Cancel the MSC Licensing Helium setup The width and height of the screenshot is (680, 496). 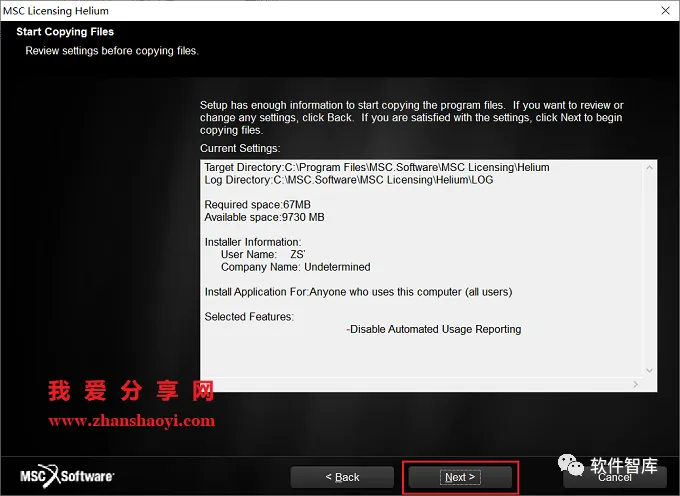point(615,477)
